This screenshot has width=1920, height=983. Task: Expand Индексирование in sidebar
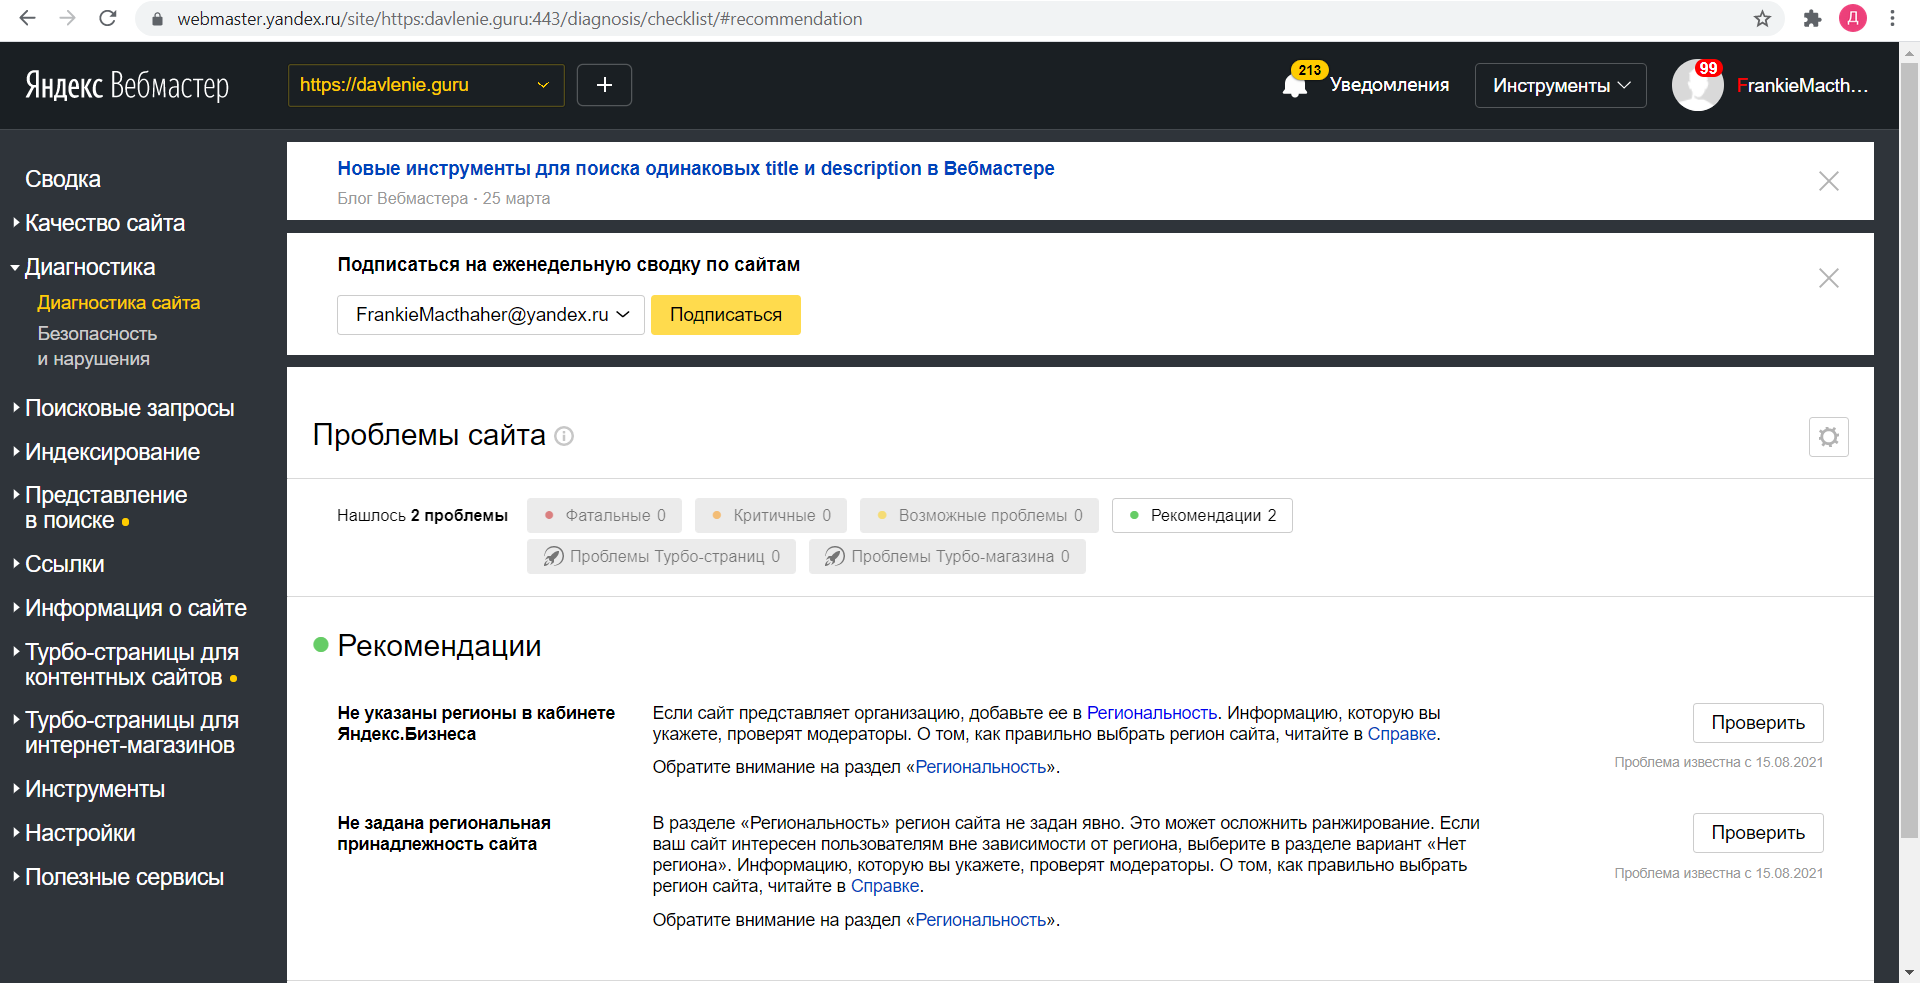[x=112, y=452]
